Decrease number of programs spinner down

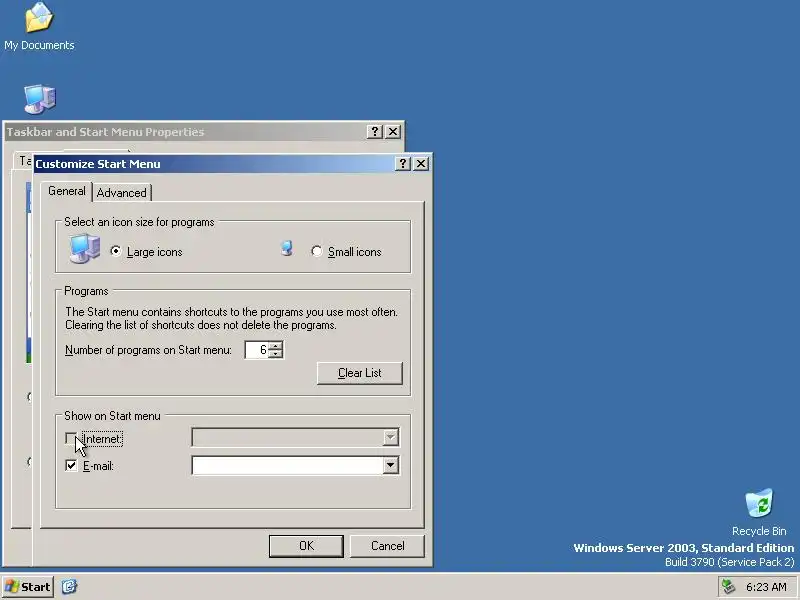276,354
